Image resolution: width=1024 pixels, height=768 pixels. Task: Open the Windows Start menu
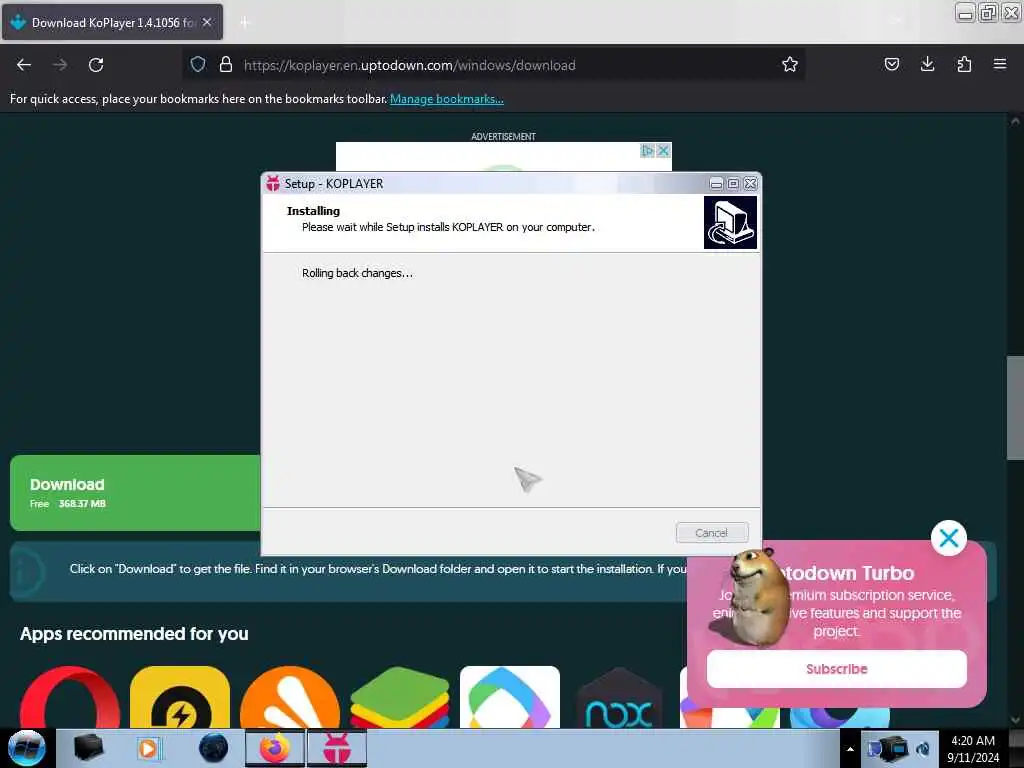(x=27, y=748)
